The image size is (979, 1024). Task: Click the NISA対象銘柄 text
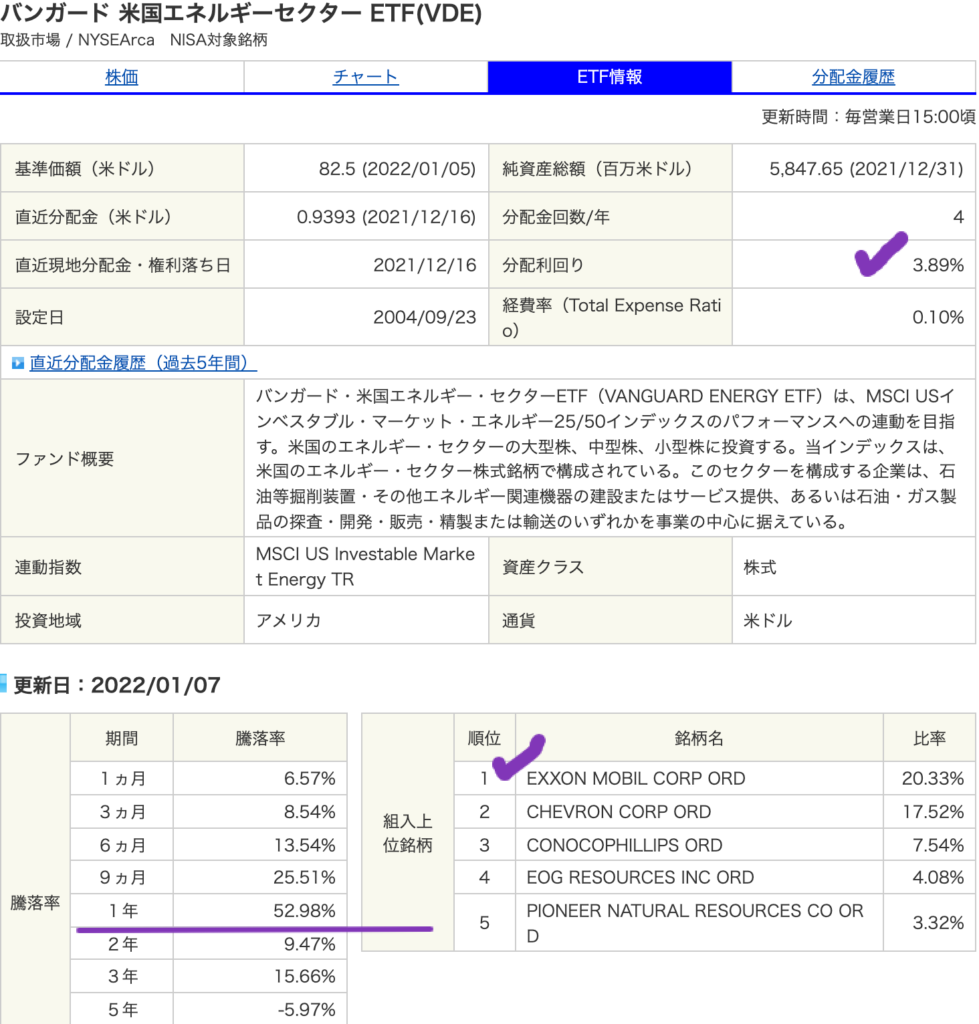(219, 40)
